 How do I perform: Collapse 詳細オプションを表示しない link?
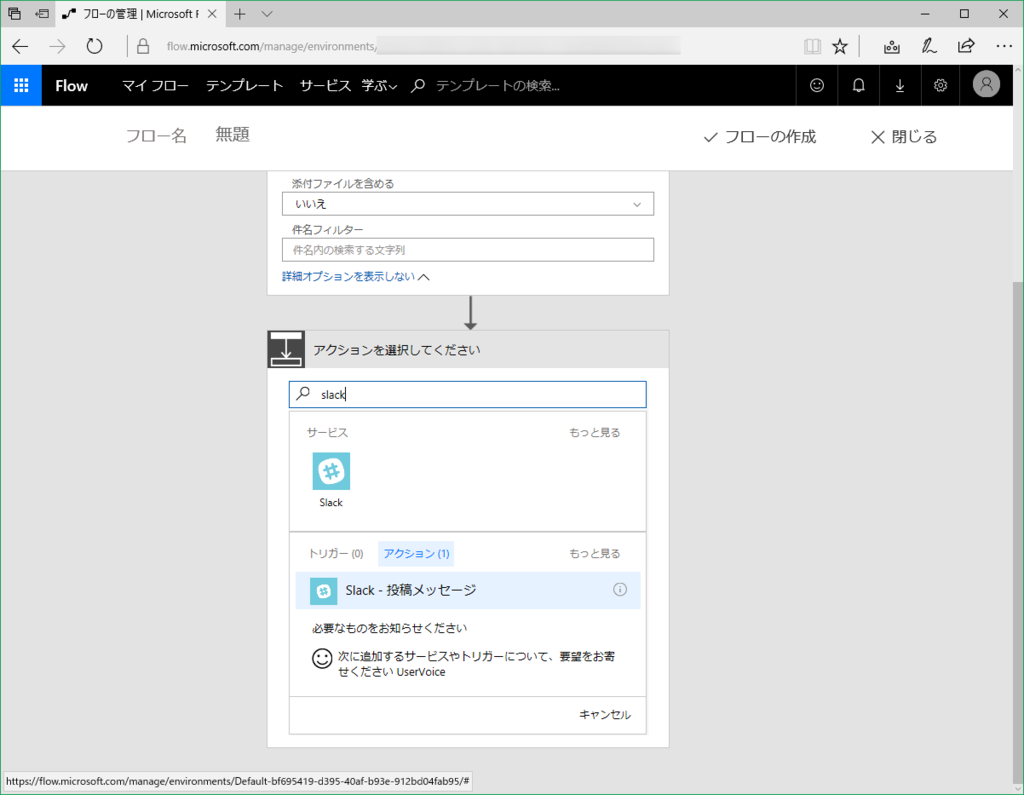coord(355,276)
